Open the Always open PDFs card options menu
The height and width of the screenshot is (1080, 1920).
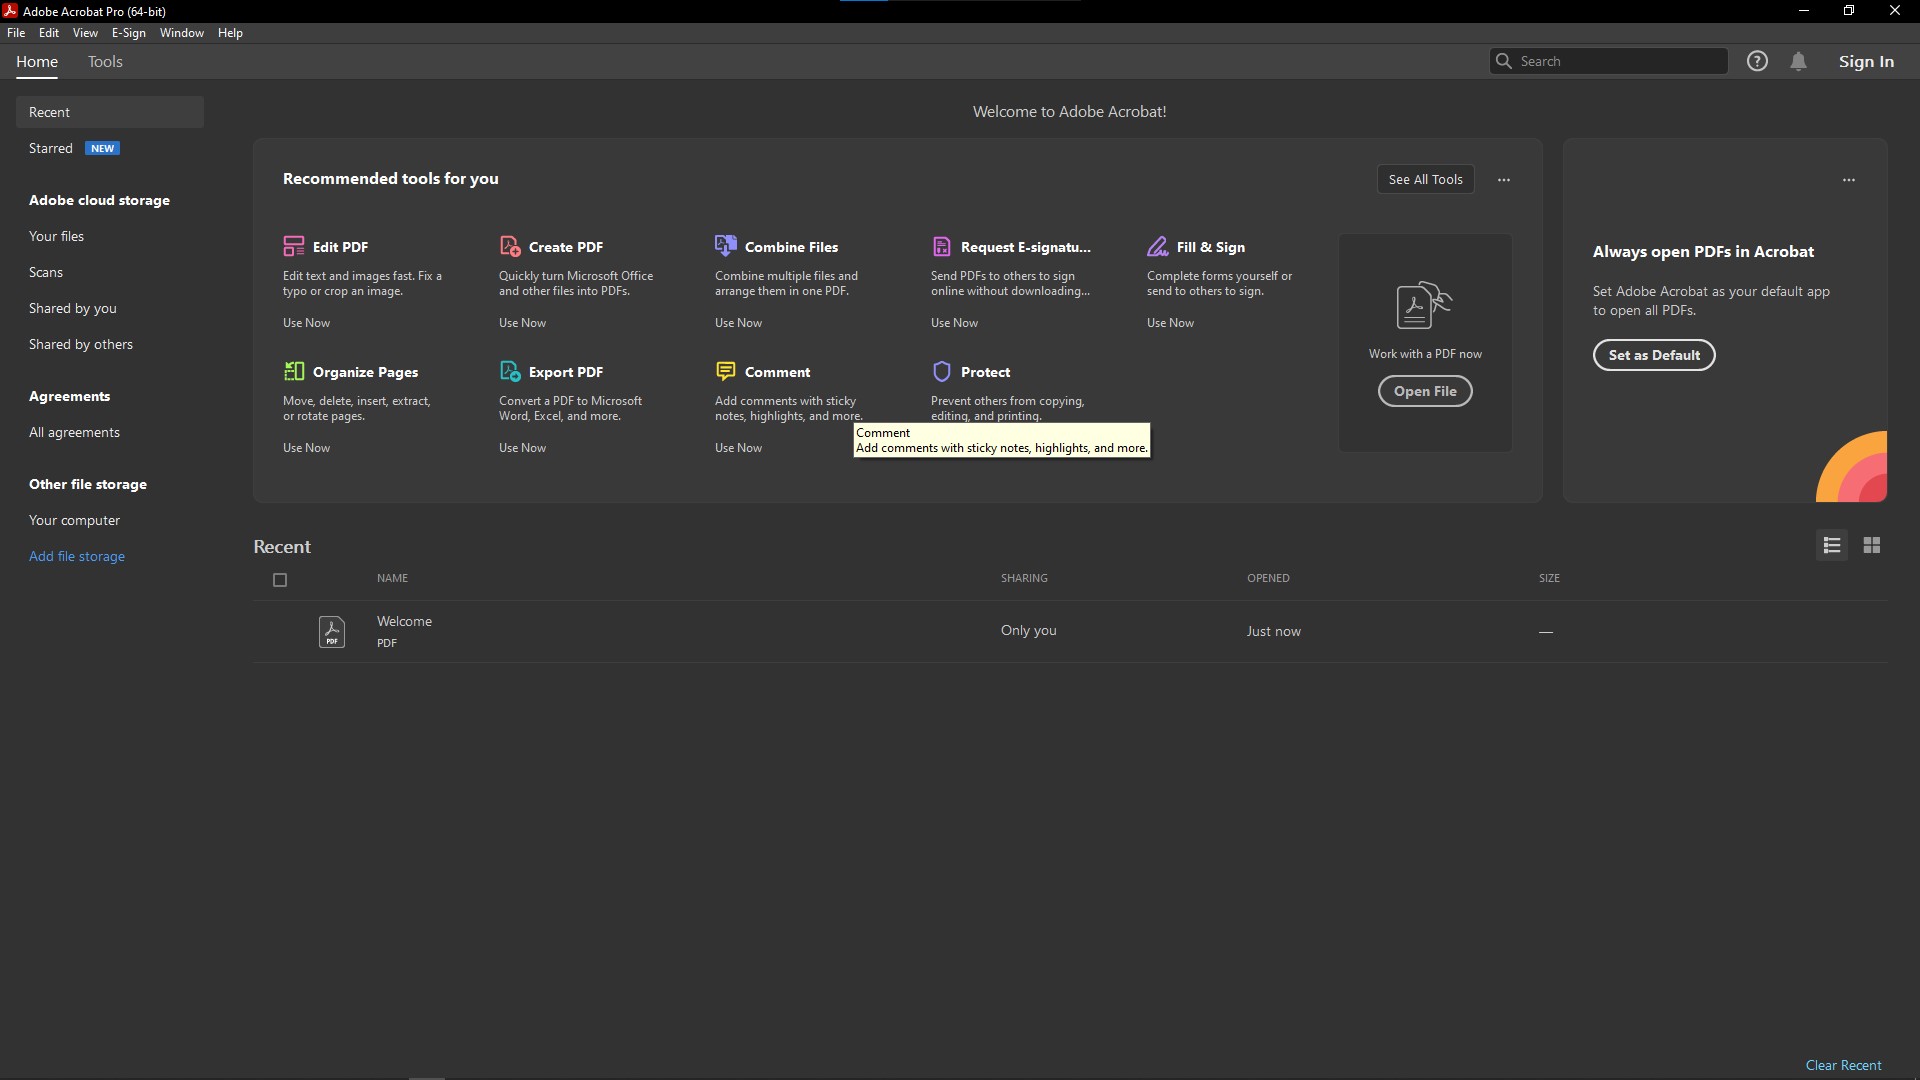tap(1849, 180)
